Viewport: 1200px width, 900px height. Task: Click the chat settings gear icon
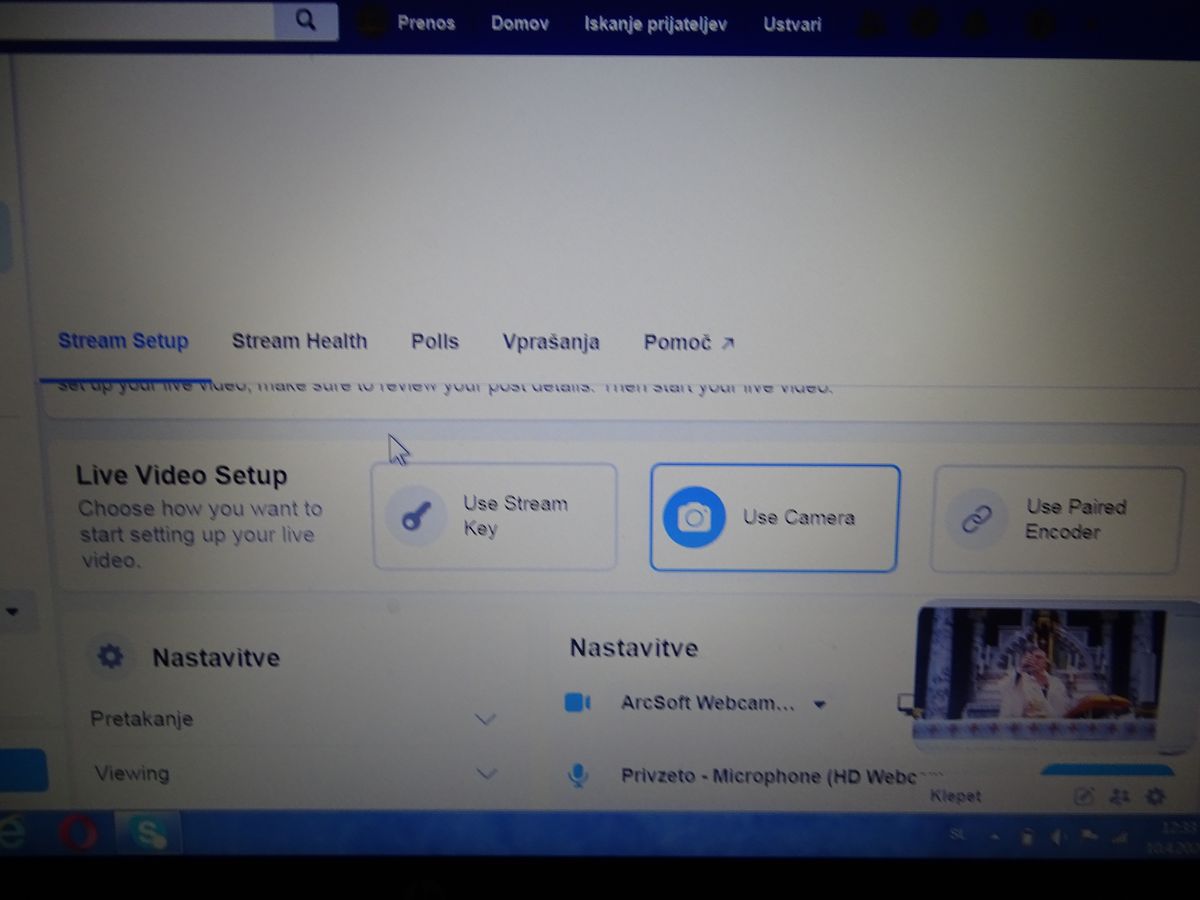point(1155,797)
